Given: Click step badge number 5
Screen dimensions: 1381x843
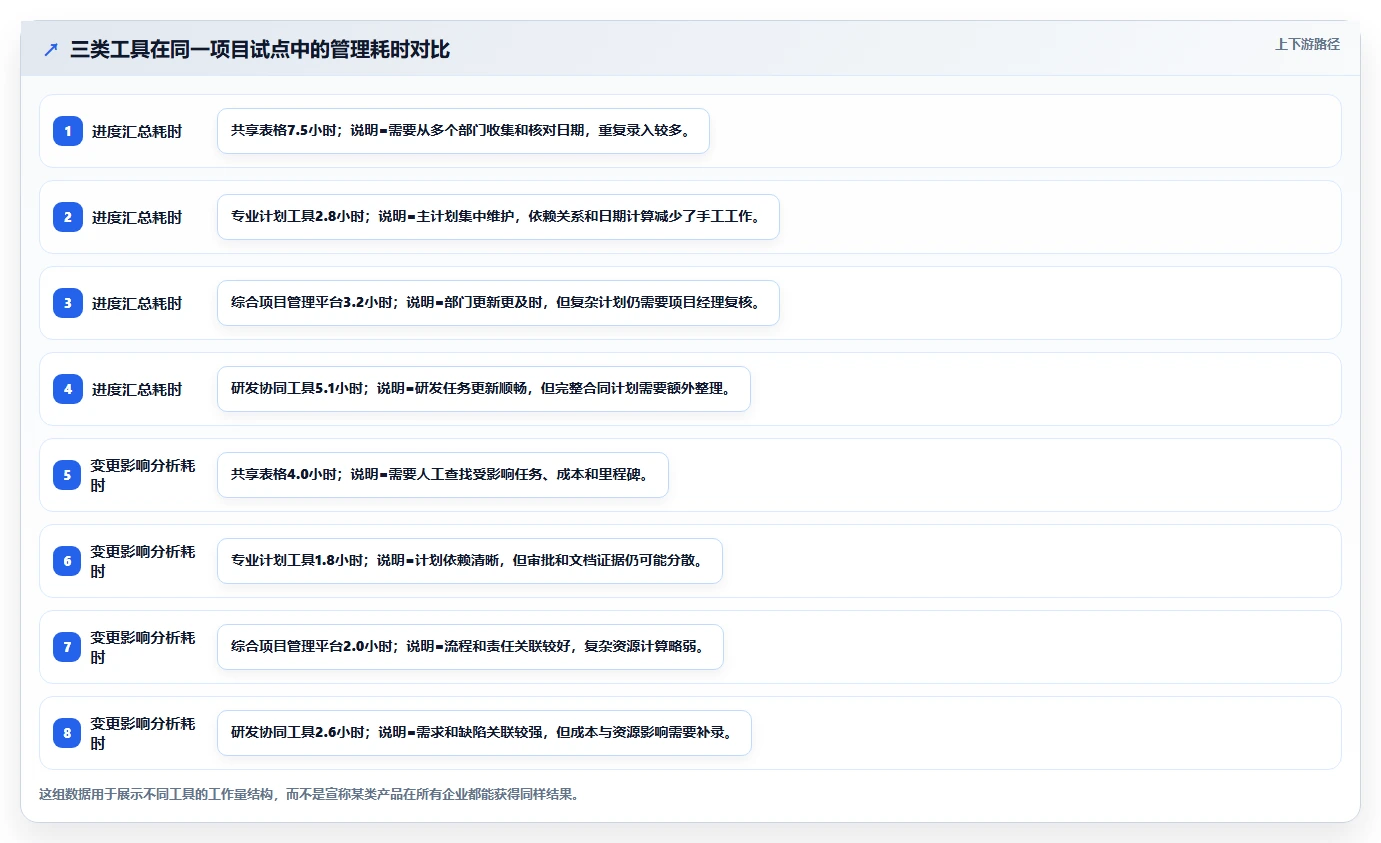Looking at the screenshot, I should point(68,475).
